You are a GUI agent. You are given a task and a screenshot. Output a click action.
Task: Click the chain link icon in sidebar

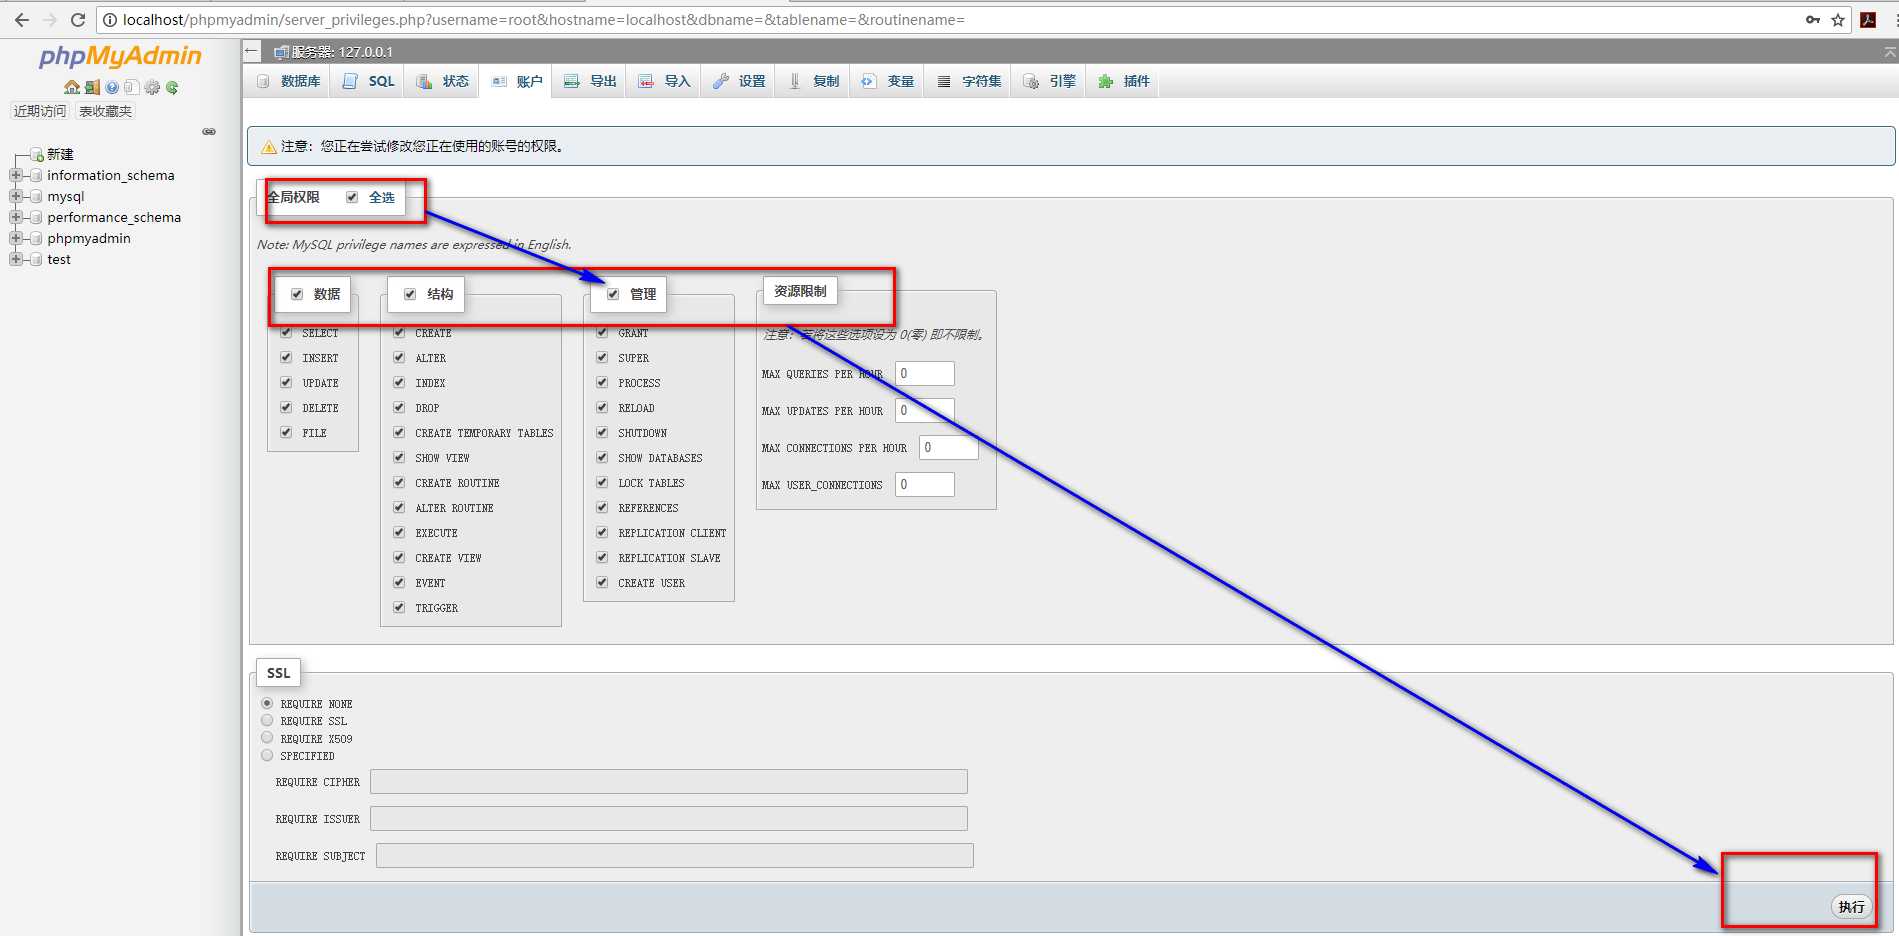[209, 131]
